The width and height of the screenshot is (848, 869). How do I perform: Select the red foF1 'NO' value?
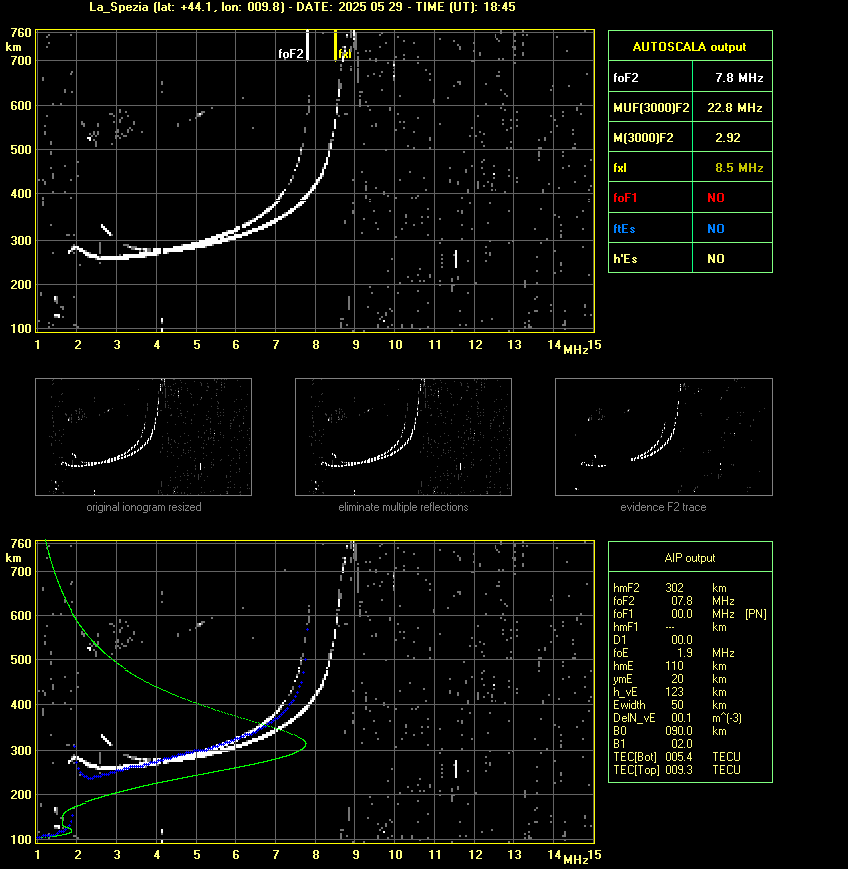(x=716, y=198)
